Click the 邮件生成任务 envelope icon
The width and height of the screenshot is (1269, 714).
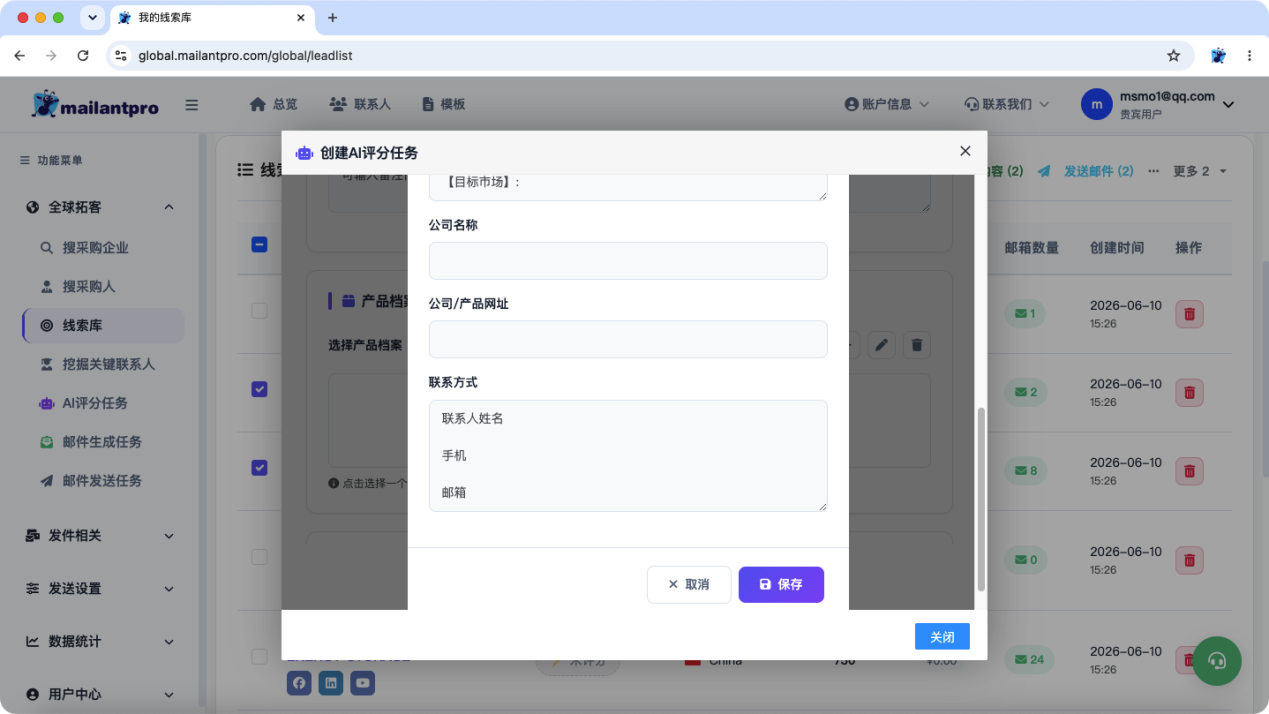click(x=46, y=442)
